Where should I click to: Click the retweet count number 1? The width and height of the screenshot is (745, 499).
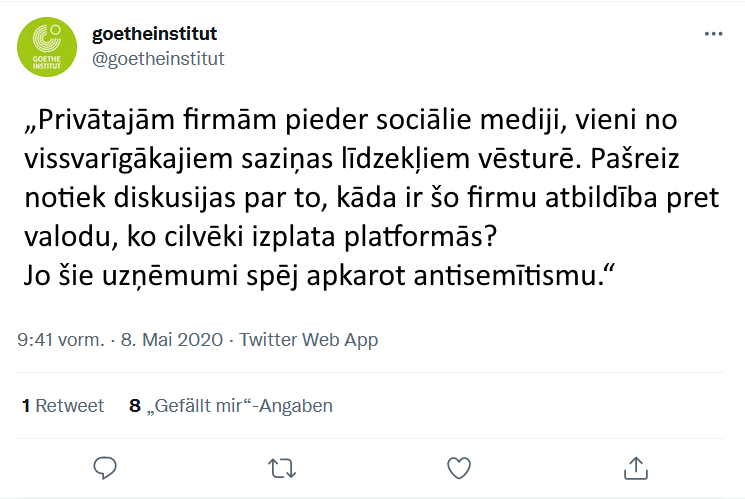coord(25,406)
